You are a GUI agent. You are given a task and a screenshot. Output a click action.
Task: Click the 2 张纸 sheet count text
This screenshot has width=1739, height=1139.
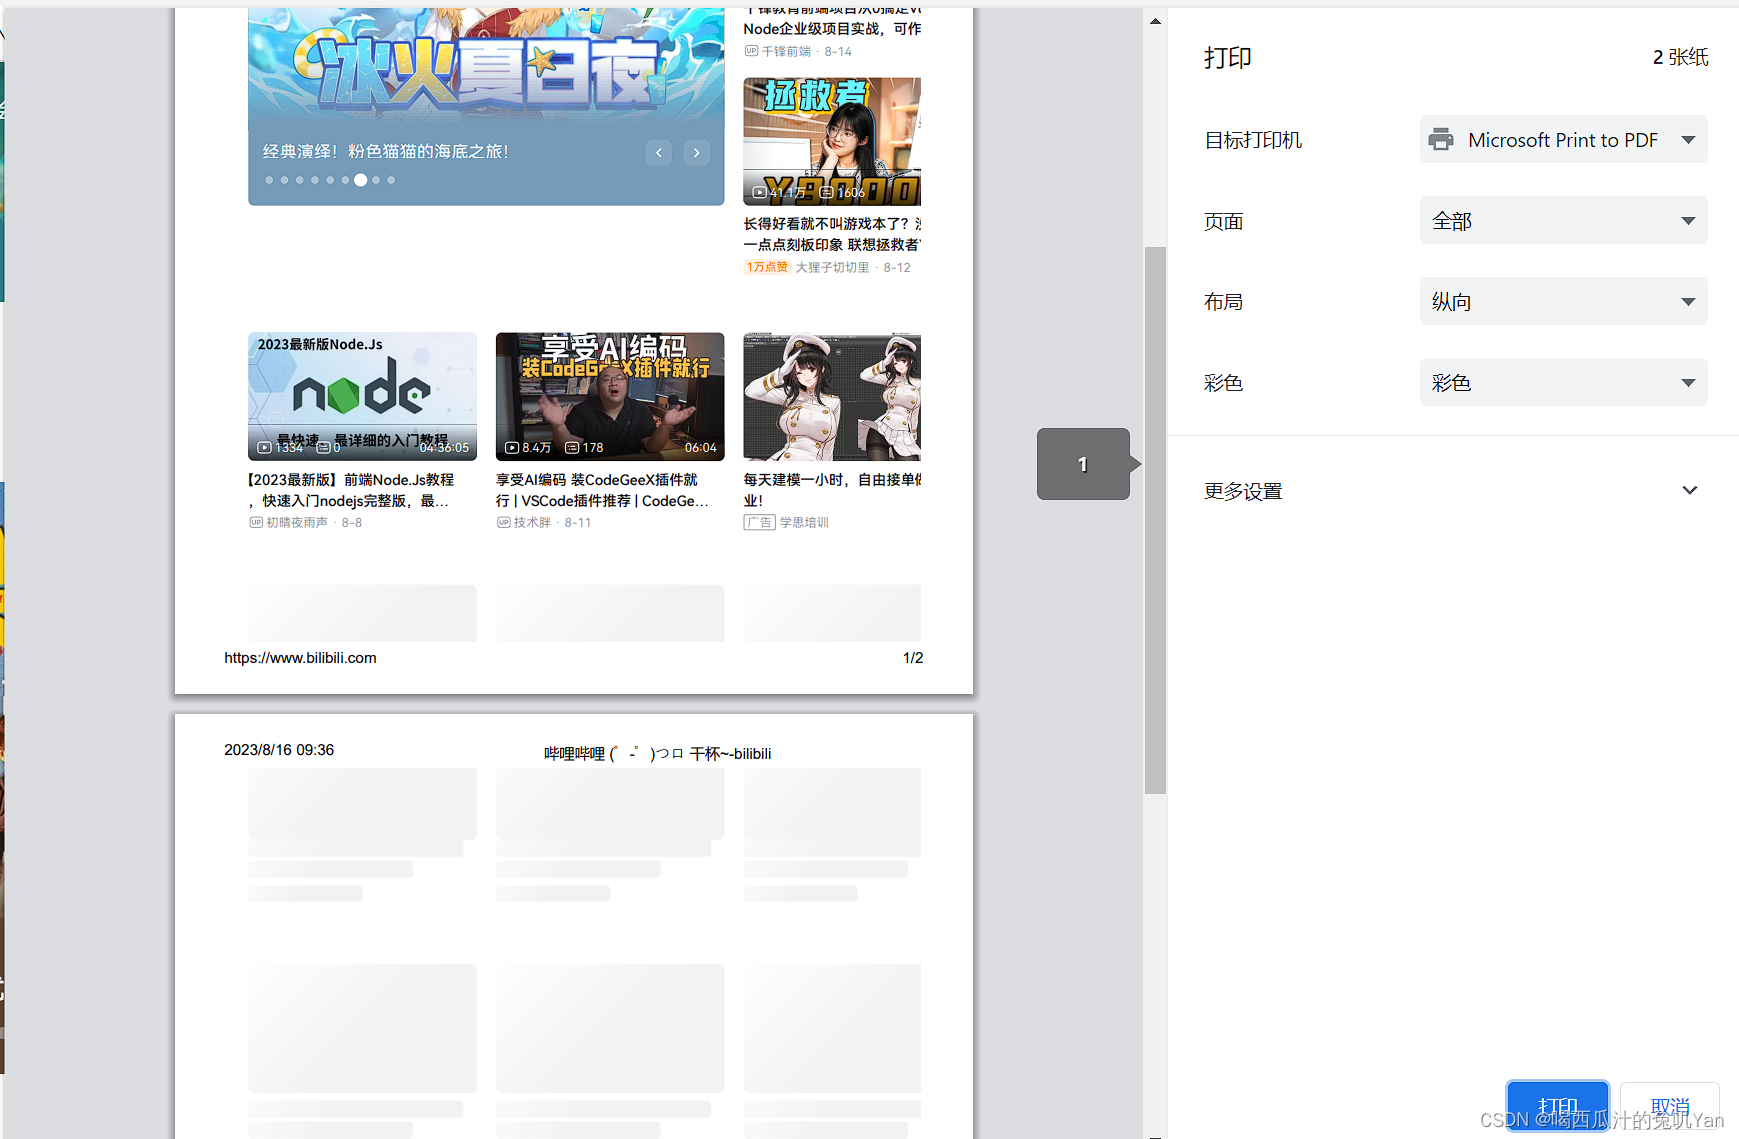click(x=1680, y=57)
